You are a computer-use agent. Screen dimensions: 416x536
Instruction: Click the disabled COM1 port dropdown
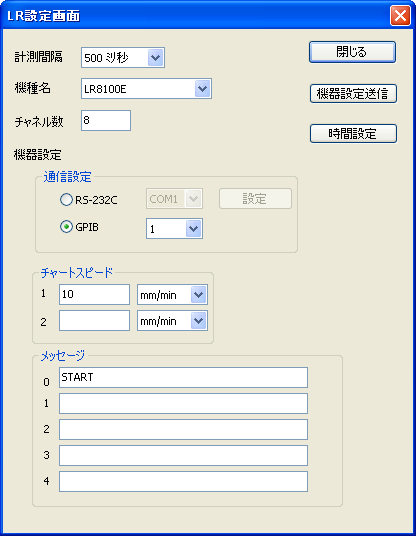coord(174,198)
